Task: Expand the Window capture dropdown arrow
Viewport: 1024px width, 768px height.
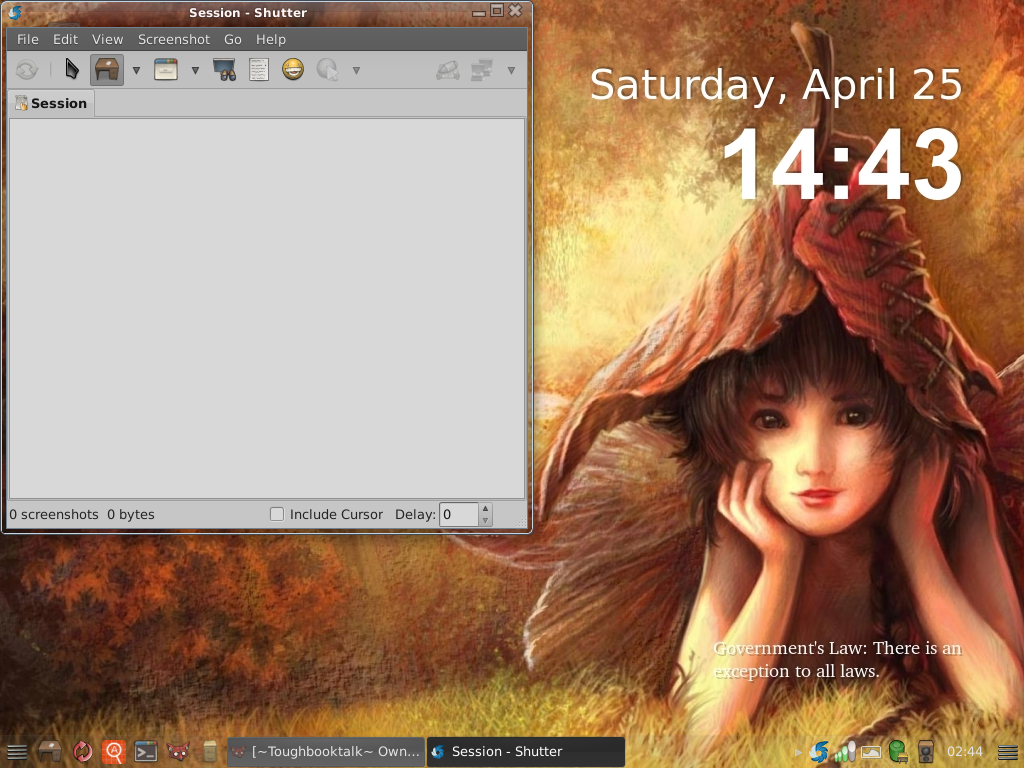Action: coord(195,70)
